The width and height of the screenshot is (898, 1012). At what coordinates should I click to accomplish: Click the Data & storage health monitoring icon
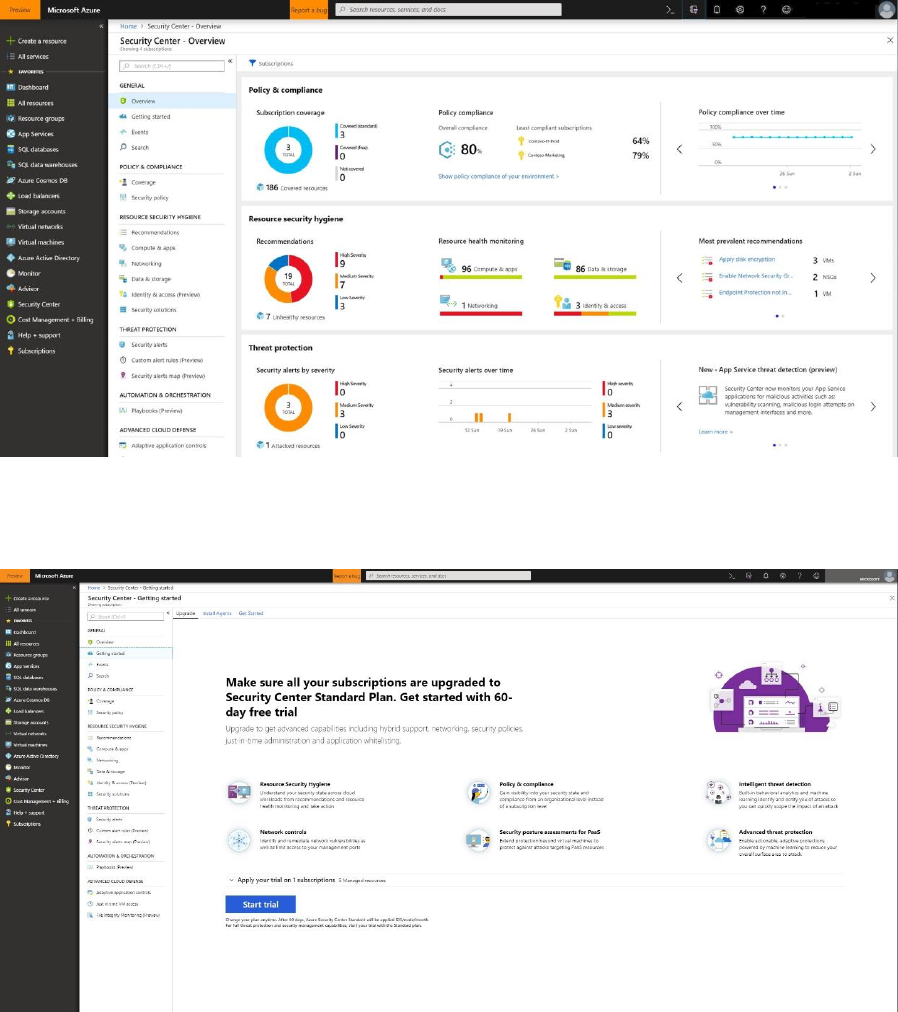562,264
